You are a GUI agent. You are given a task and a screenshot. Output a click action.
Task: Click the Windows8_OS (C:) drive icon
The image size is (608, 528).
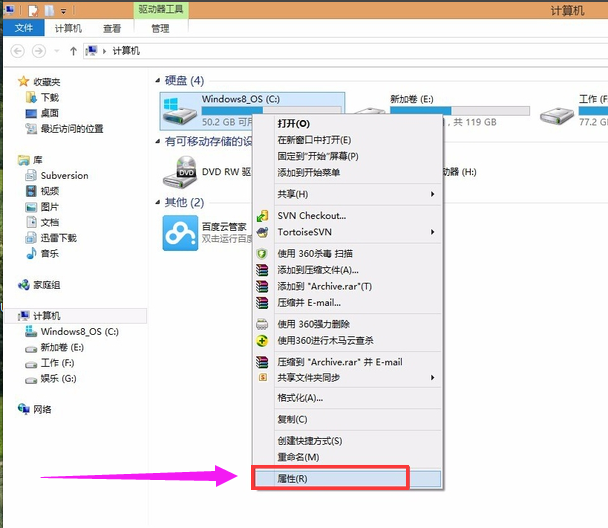coord(181,111)
